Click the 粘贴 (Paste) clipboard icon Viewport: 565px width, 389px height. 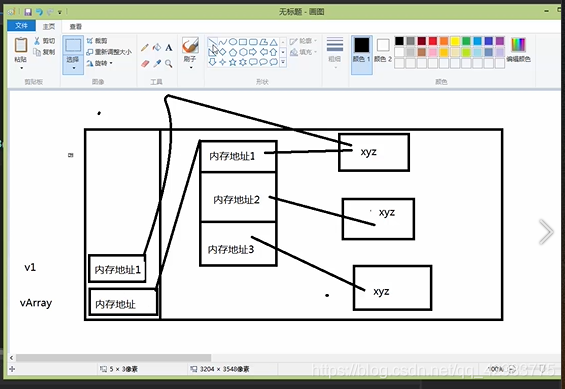click(21, 45)
